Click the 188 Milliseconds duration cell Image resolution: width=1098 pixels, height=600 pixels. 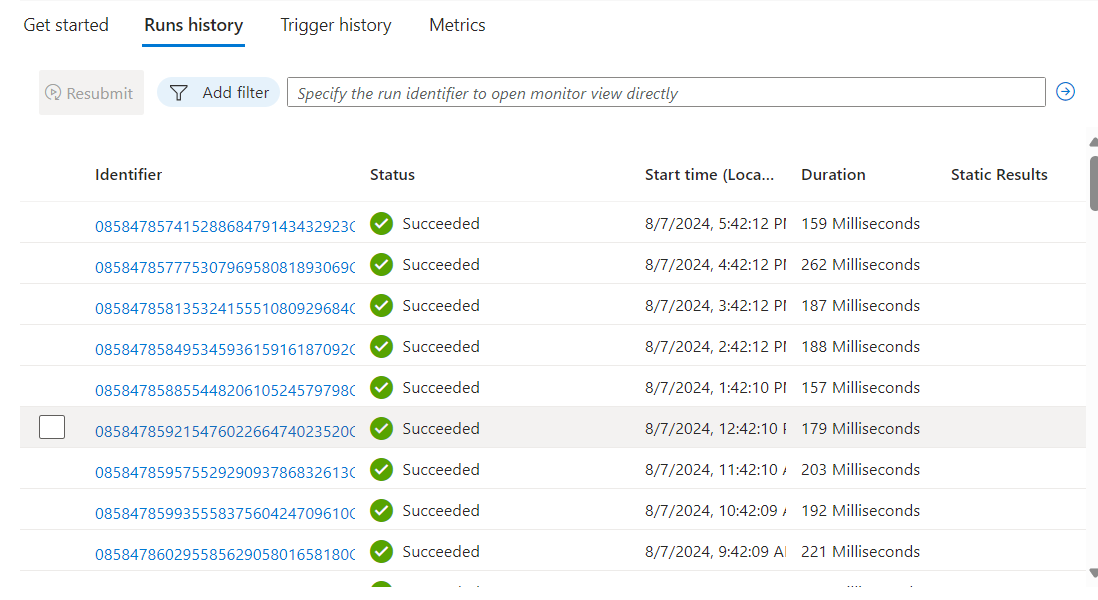pos(861,347)
